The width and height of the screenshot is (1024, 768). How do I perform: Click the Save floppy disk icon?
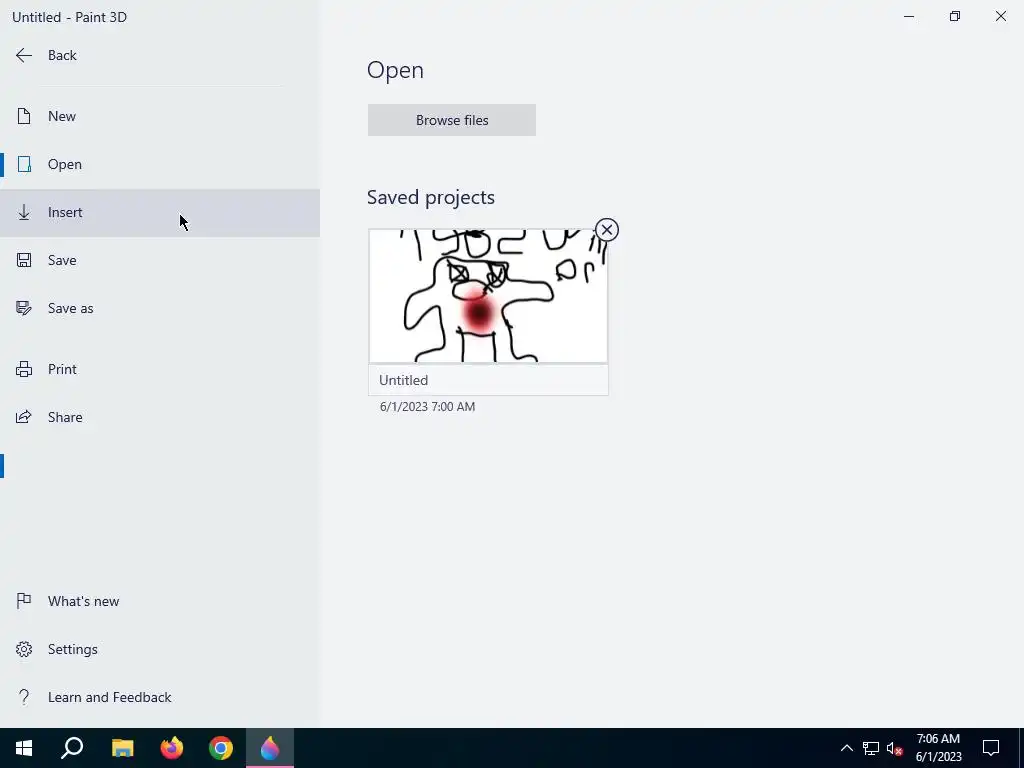(24, 260)
